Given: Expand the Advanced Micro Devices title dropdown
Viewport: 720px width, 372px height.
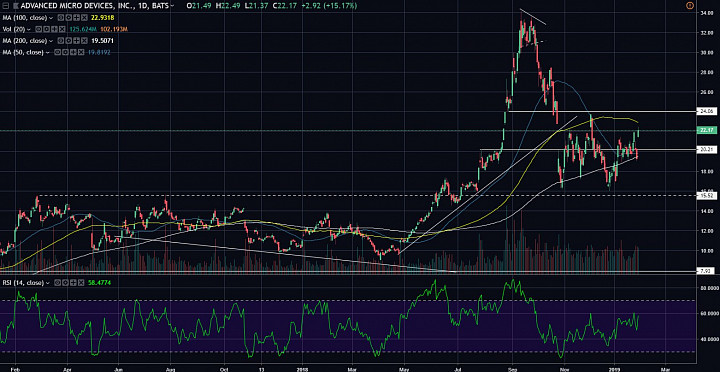Looking at the screenshot, I should pyautogui.click(x=172, y=6).
